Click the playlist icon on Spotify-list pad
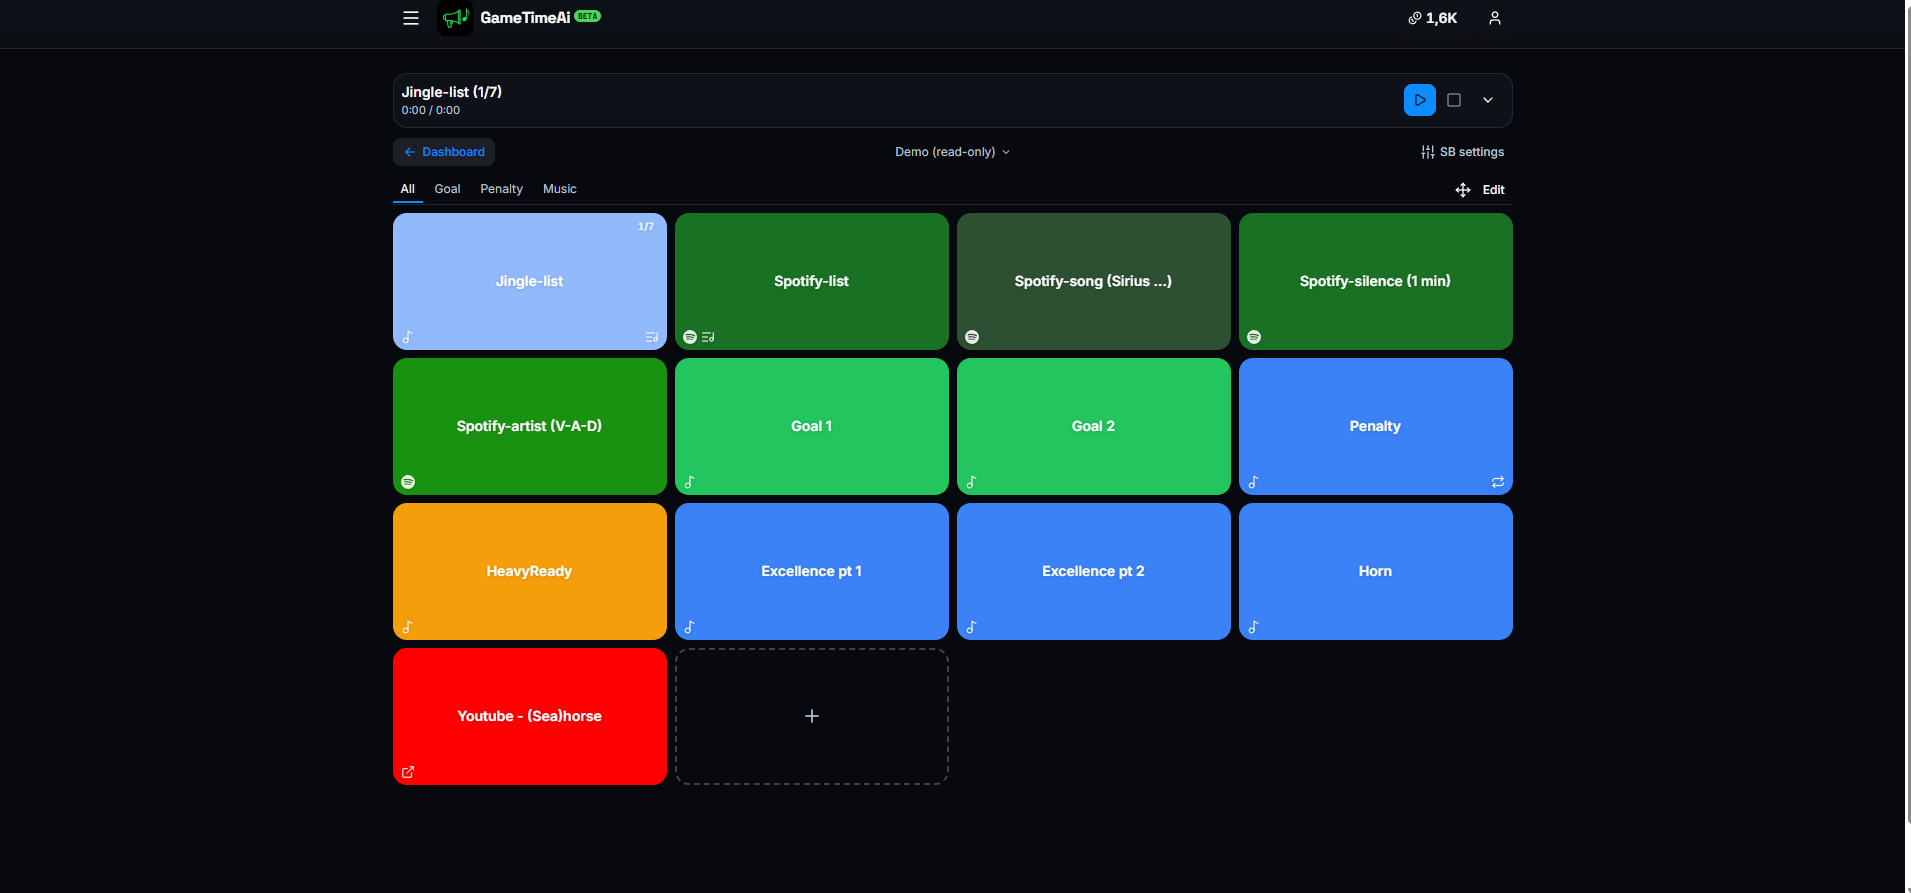 708,337
